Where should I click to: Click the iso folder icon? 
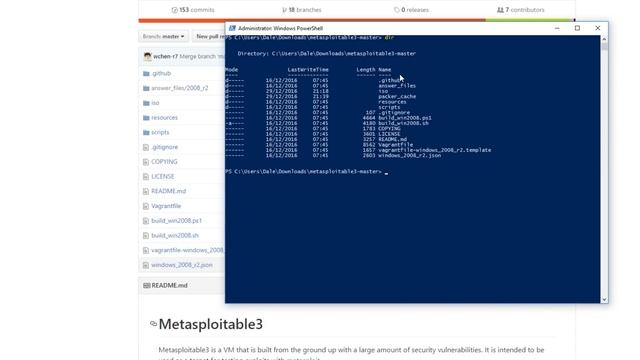(x=146, y=103)
